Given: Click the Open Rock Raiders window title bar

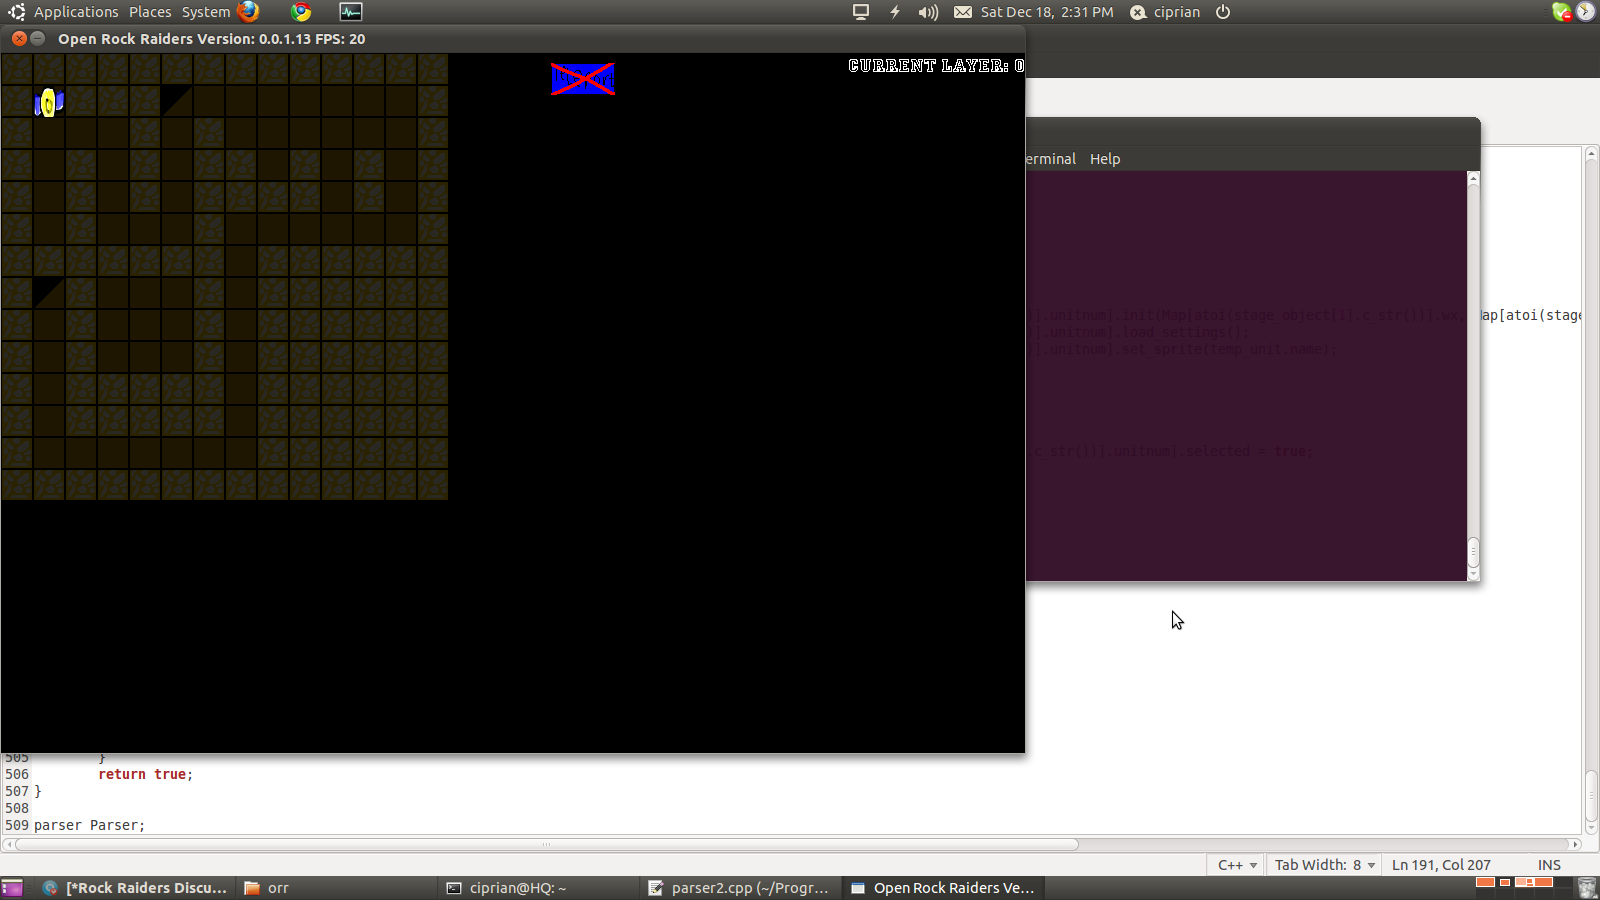Looking at the screenshot, I should tap(512, 39).
